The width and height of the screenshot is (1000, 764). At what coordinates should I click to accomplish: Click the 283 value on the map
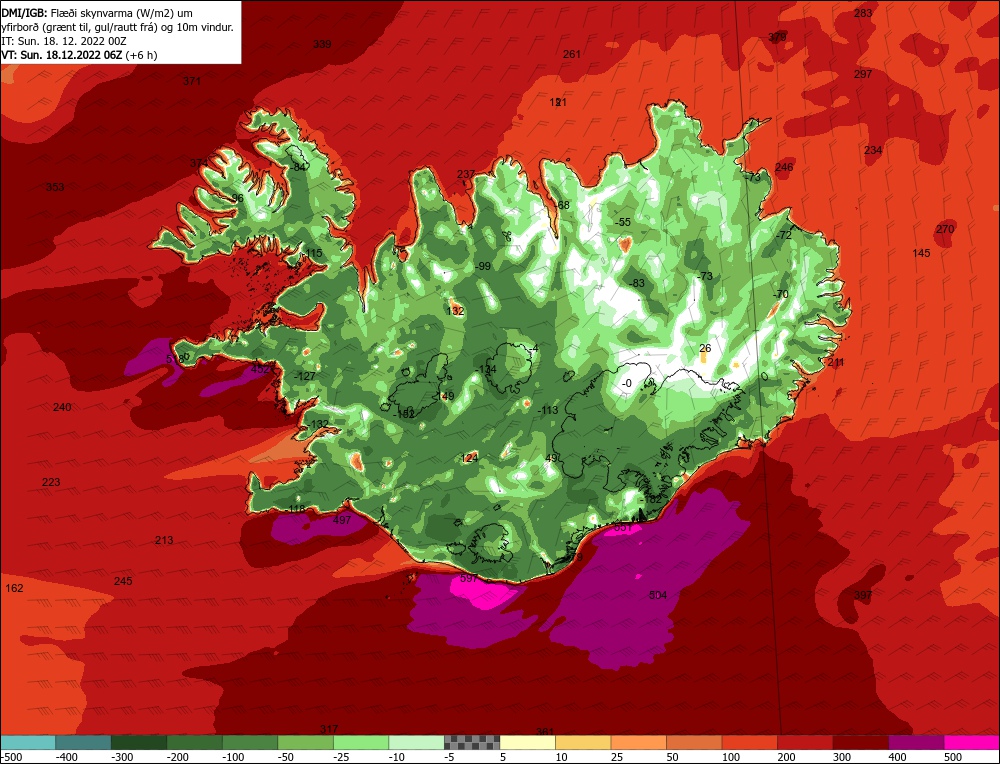[x=863, y=13]
